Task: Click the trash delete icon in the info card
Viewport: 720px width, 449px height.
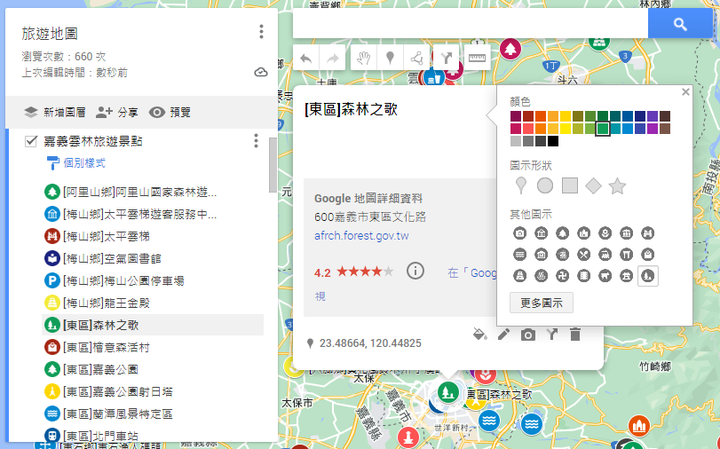Action: (575, 335)
